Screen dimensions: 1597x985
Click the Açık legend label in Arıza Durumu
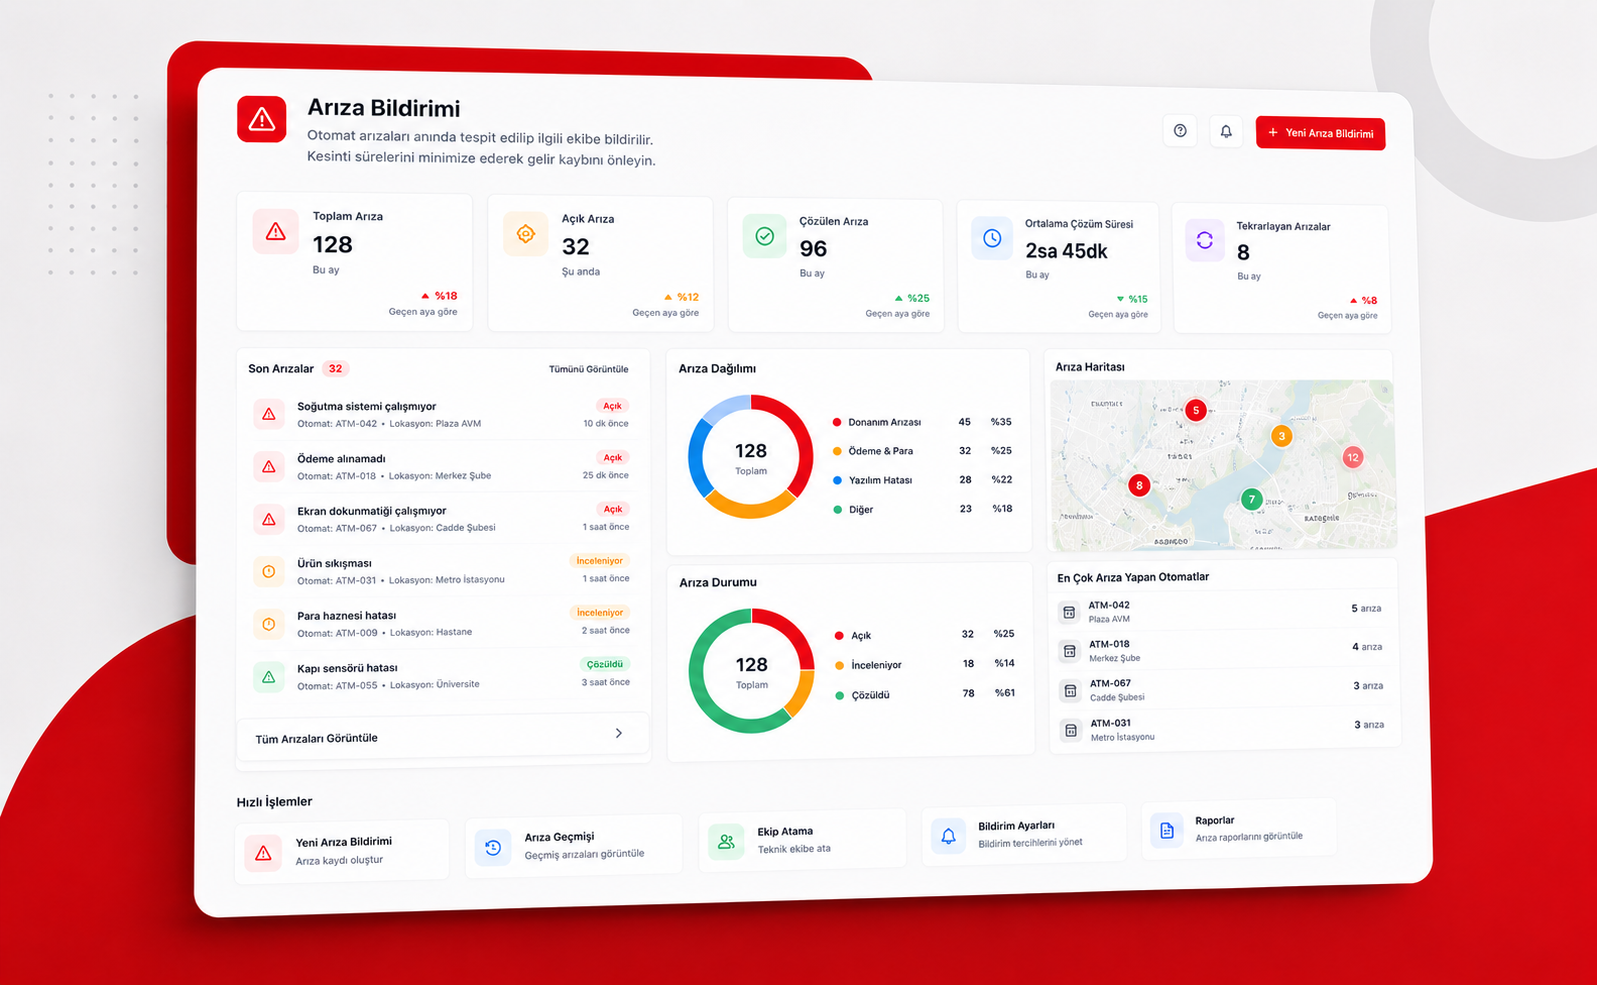pyautogui.click(x=861, y=636)
